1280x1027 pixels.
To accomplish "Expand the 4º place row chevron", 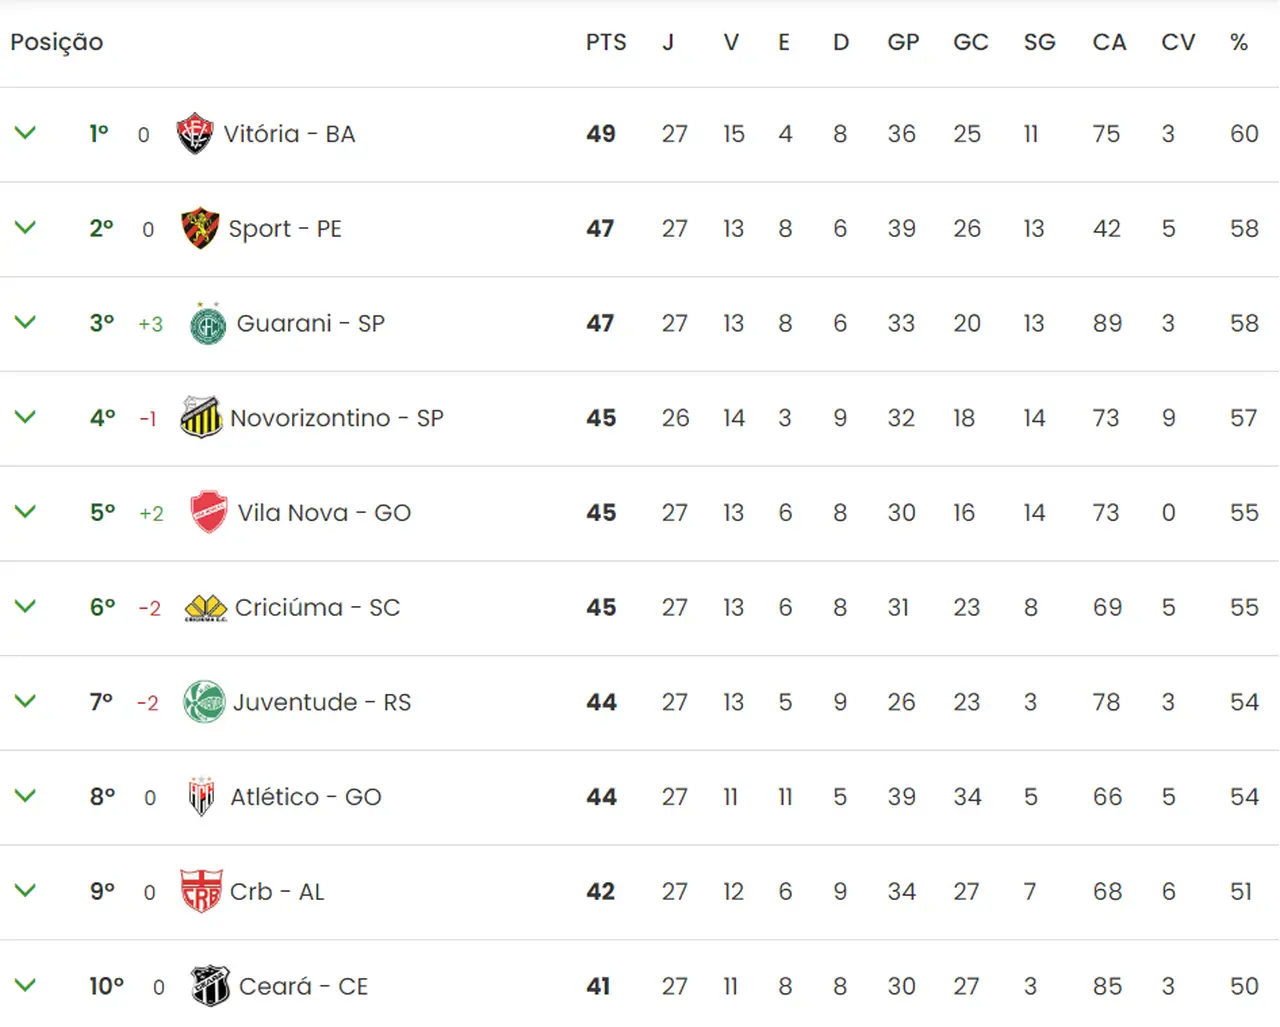I will pos(26,417).
